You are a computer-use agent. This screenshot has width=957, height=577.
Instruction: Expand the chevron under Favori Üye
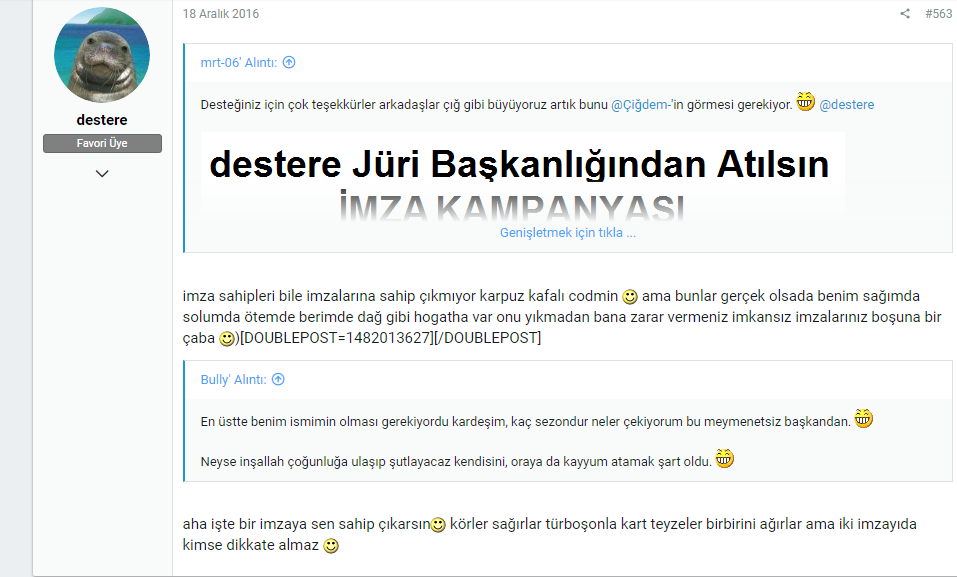point(102,174)
